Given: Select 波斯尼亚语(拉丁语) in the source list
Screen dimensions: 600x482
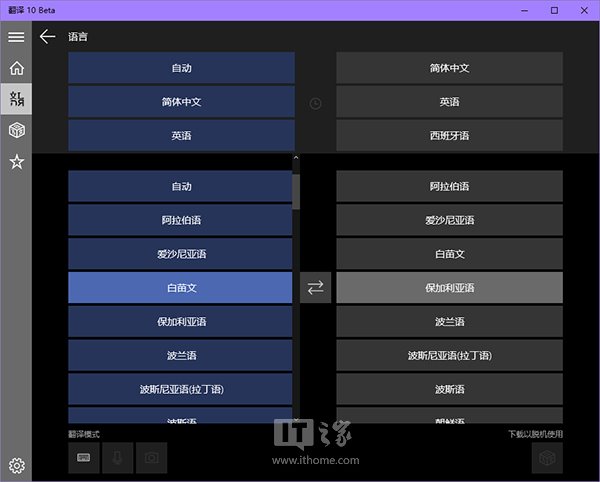Looking at the screenshot, I should click(x=180, y=389).
